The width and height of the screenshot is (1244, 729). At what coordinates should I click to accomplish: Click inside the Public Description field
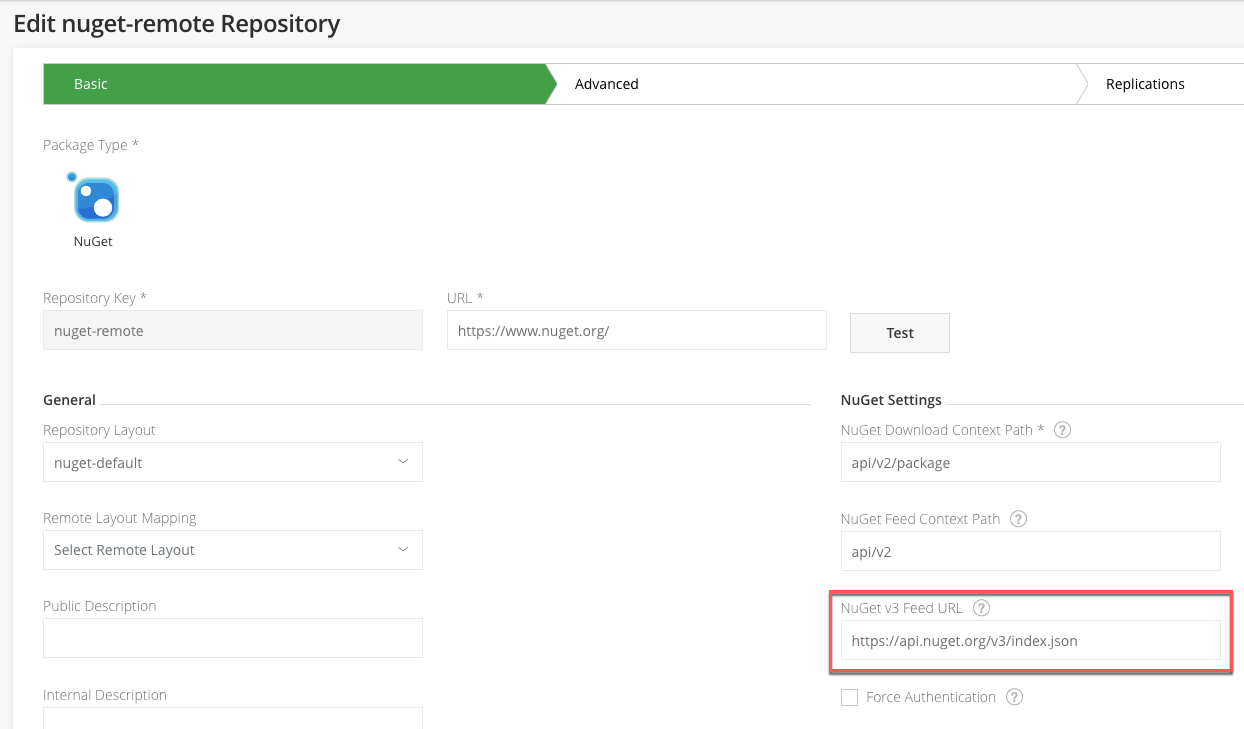click(x=232, y=637)
